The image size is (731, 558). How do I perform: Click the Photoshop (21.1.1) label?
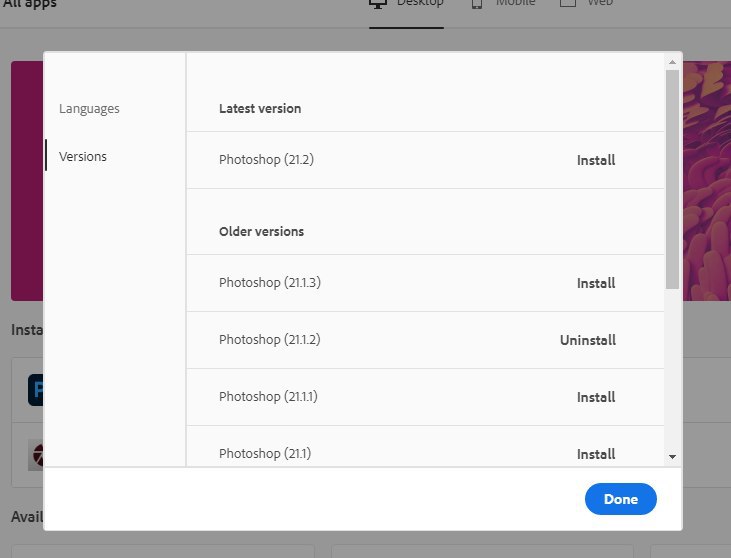coord(268,396)
